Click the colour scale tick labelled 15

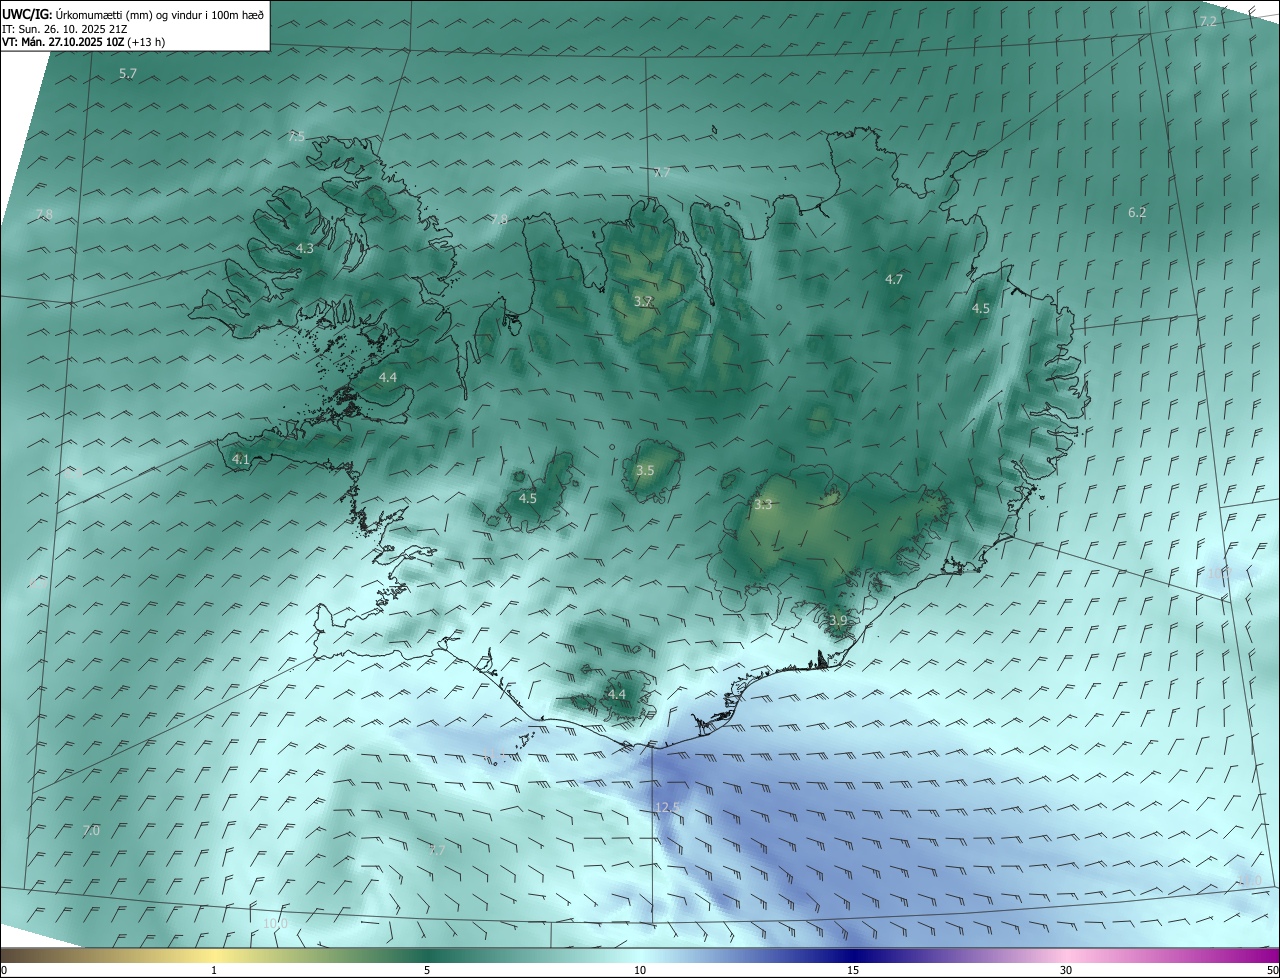point(853,970)
